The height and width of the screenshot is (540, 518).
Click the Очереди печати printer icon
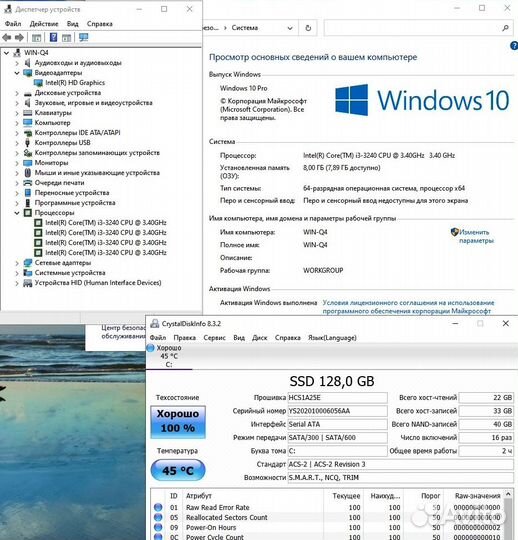(x=28, y=183)
